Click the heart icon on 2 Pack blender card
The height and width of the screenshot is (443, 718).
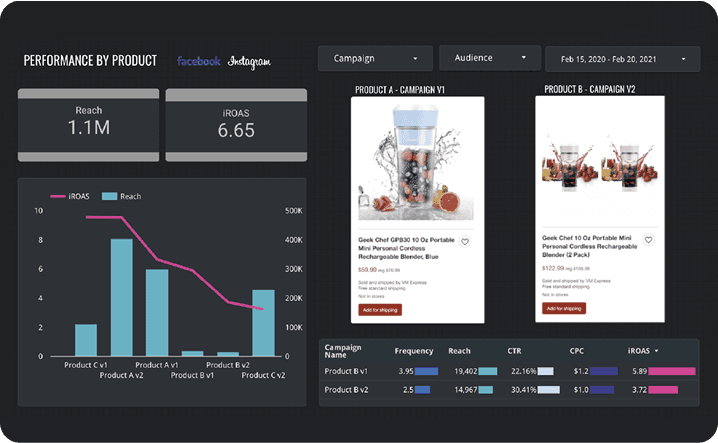coord(648,240)
